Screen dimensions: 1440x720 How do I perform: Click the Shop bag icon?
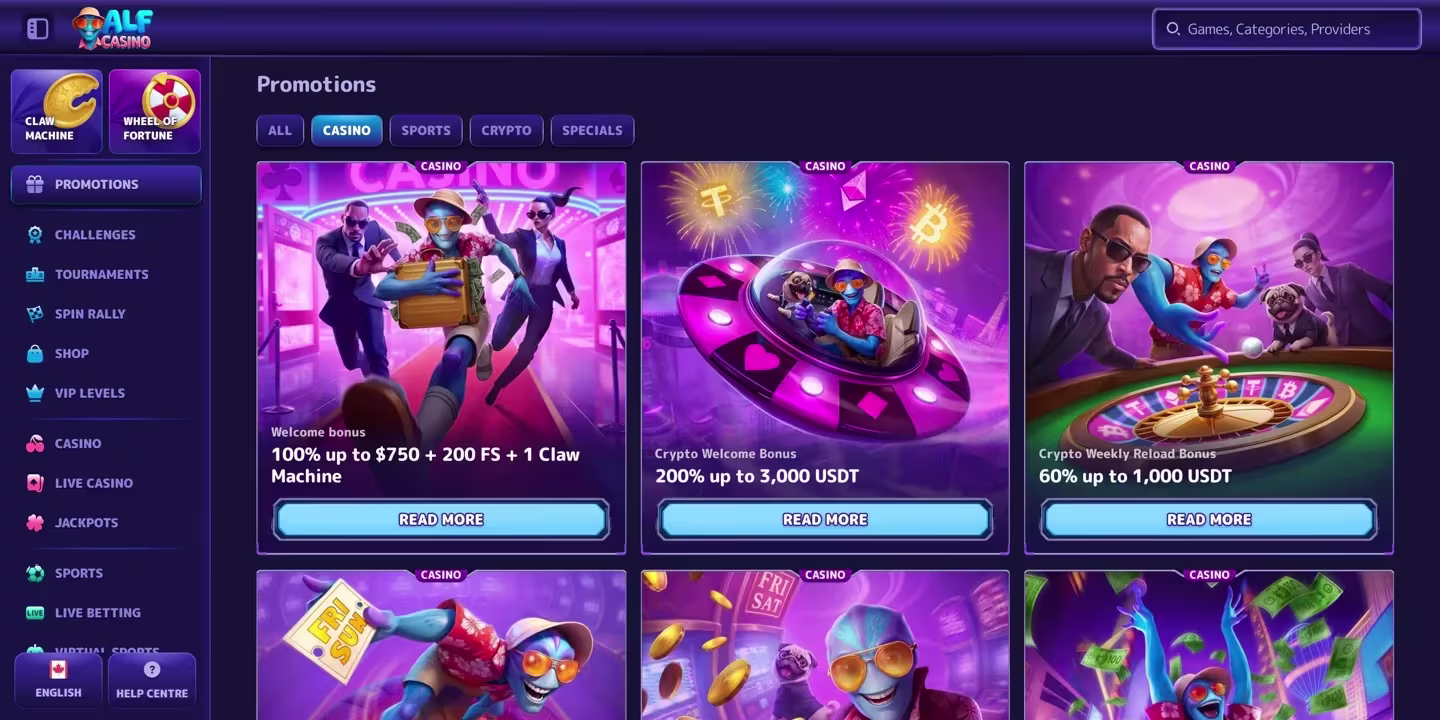35,353
